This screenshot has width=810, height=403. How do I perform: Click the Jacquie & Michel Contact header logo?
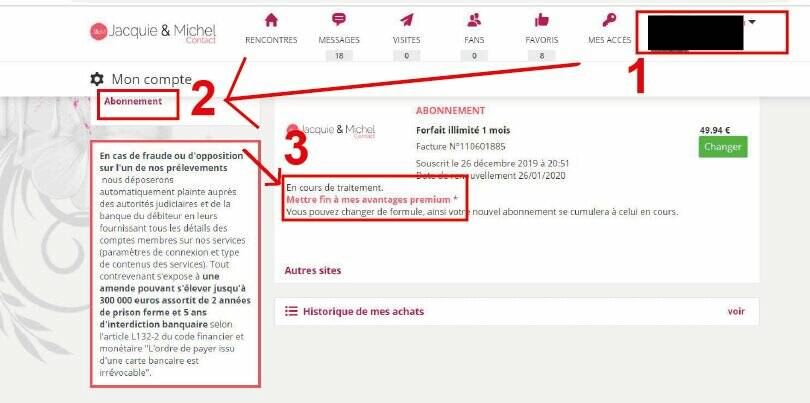coord(153,32)
